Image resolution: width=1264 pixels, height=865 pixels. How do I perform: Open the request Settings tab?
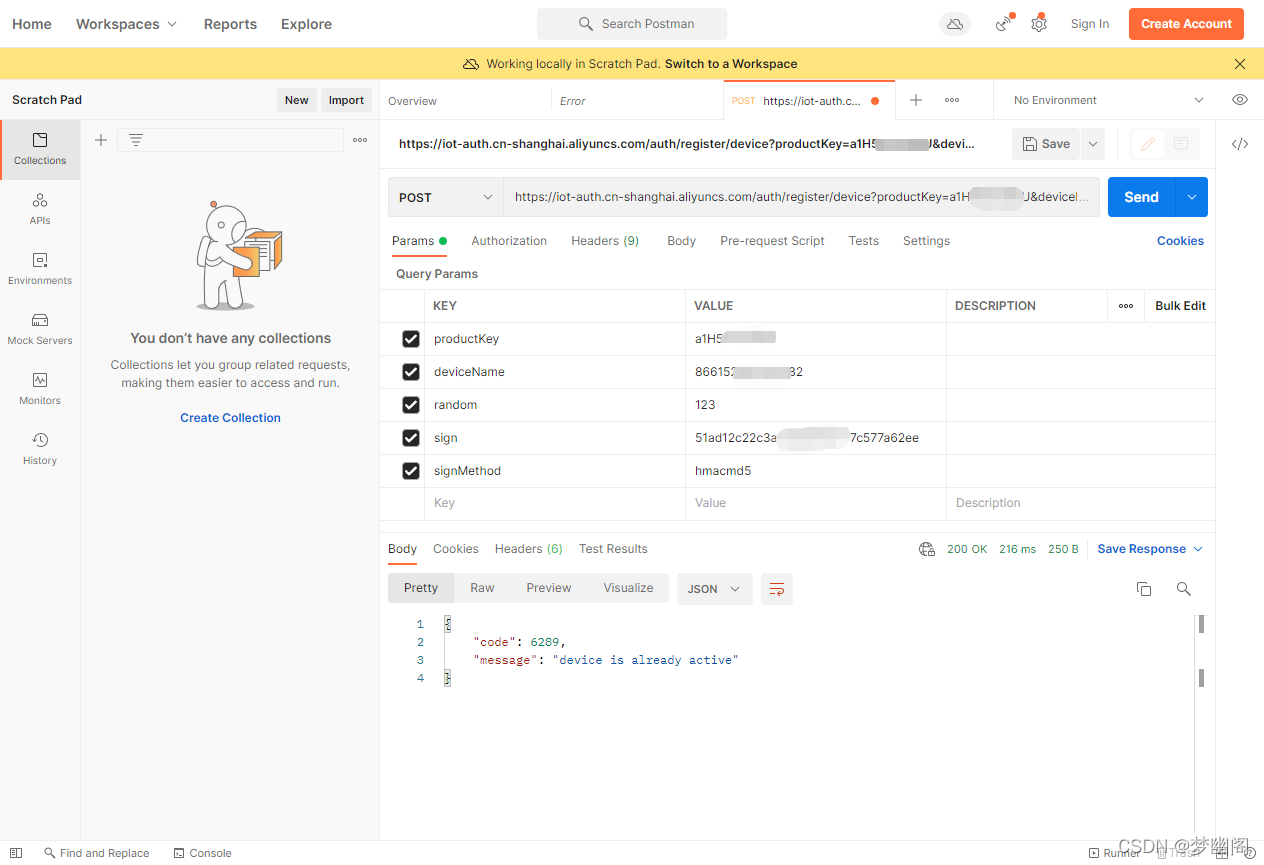point(926,241)
